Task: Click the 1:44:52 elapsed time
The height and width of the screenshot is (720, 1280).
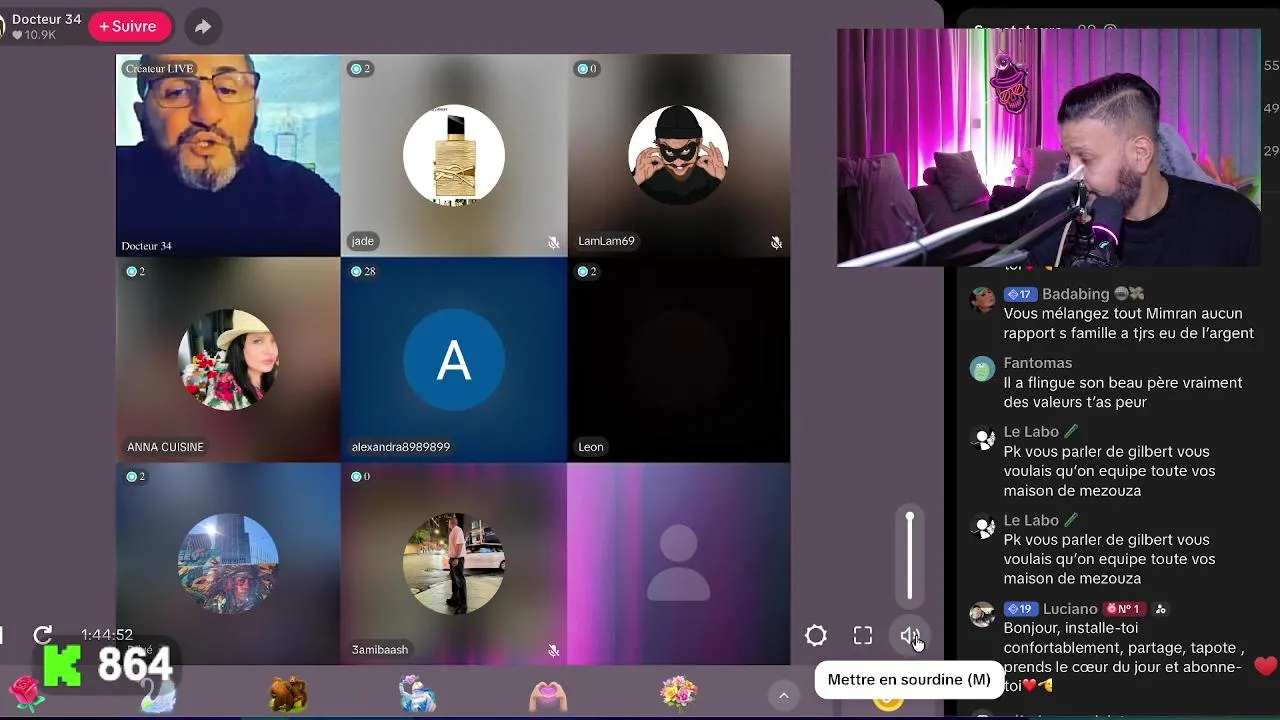Action: point(107,635)
